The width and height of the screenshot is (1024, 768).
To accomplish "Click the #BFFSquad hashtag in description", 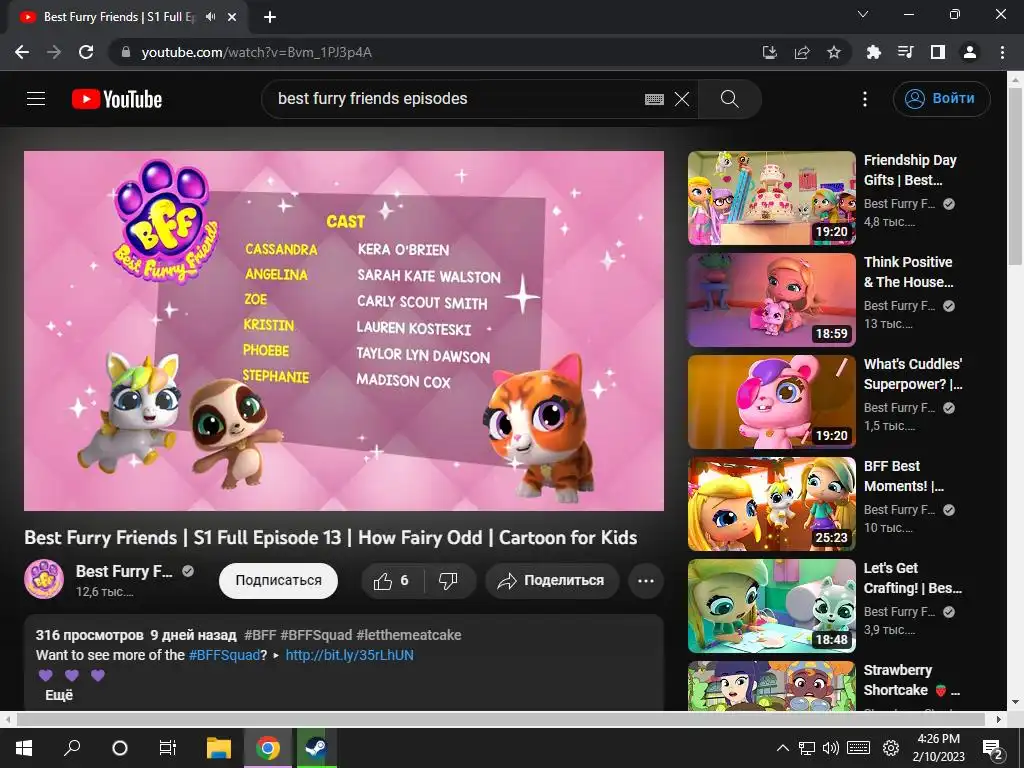I will (224, 655).
